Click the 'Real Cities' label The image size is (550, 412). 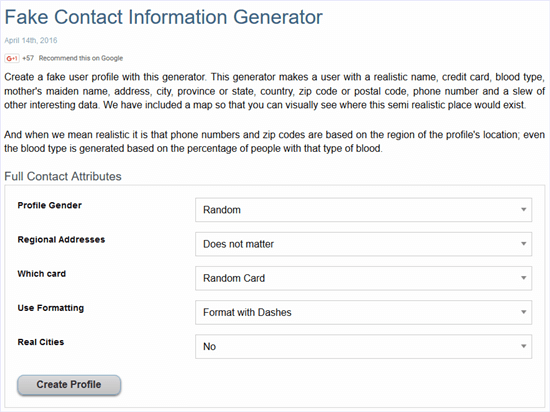tap(41, 342)
